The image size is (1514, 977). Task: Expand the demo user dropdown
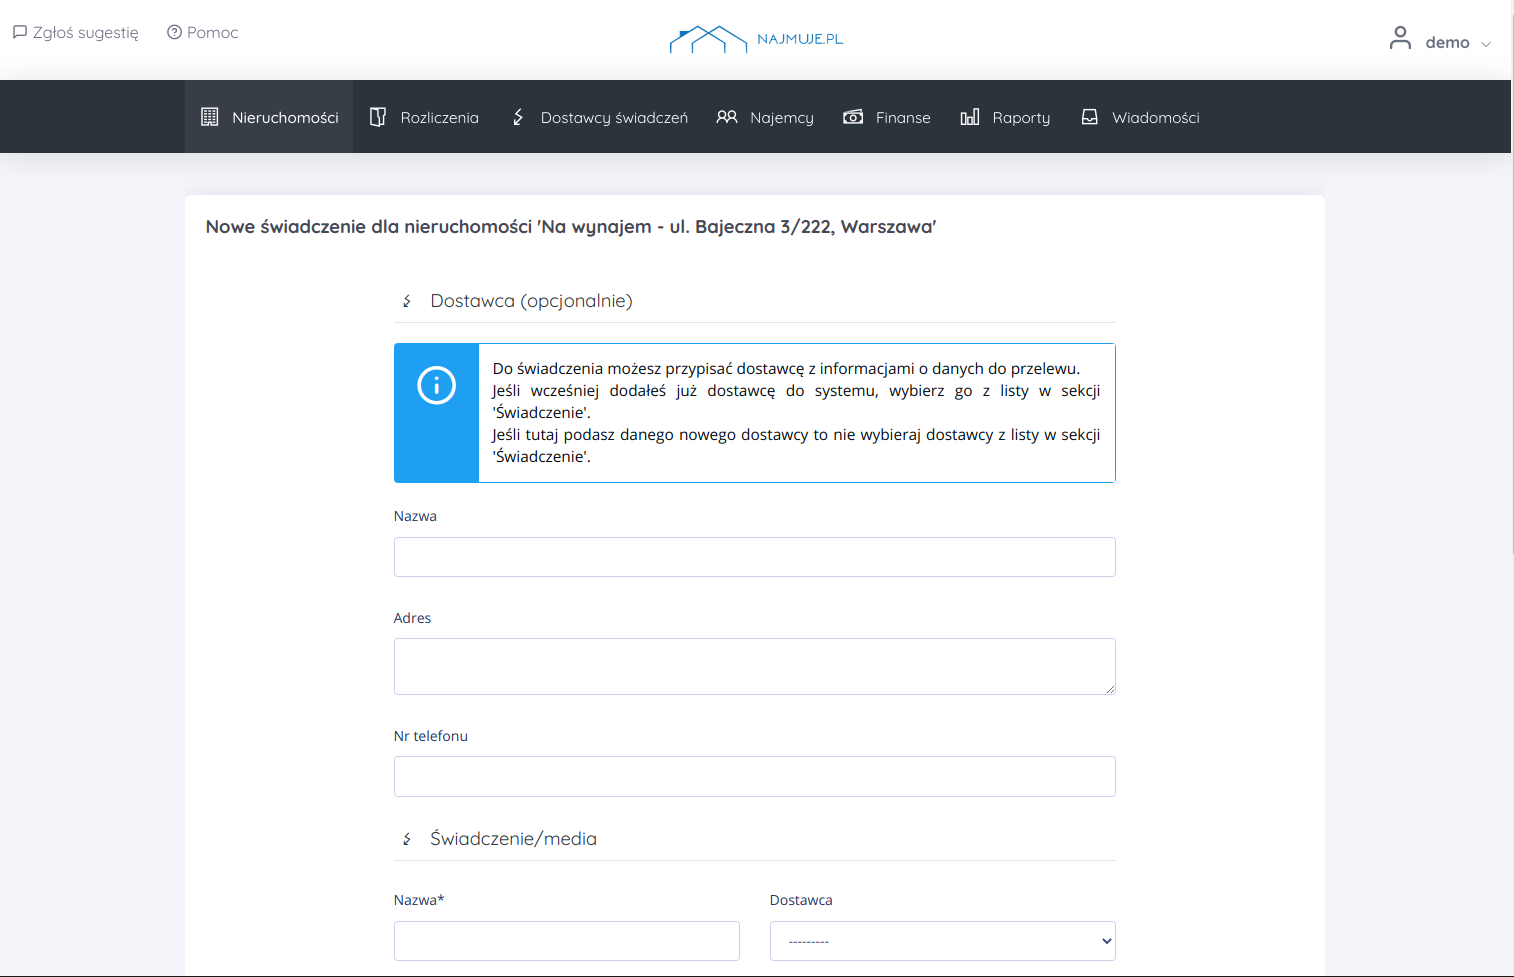pyautogui.click(x=1441, y=41)
